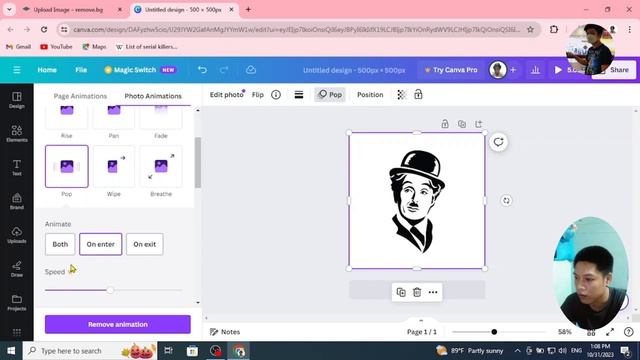Click the add page icon above the canvas
Viewport: 640px width, 360px height.
point(478,124)
